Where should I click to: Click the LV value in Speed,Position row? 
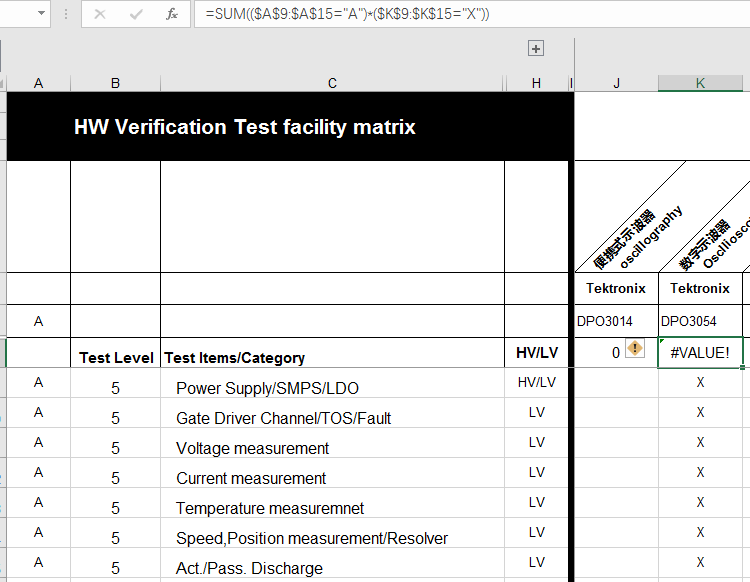tap(536, 532)
